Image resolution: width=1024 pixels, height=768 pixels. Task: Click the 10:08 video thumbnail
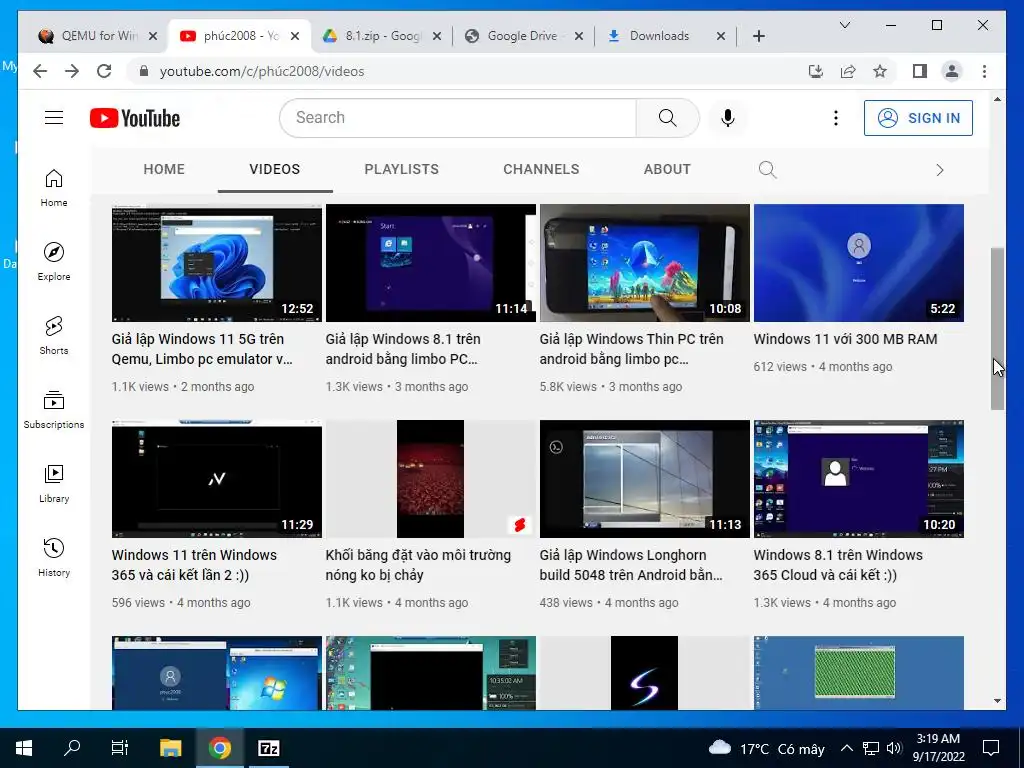click(645, 263)
